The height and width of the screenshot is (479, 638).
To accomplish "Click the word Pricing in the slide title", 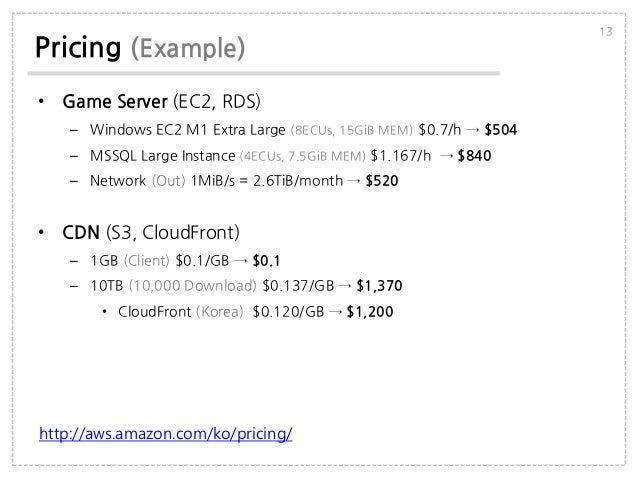I will (79, 47).
